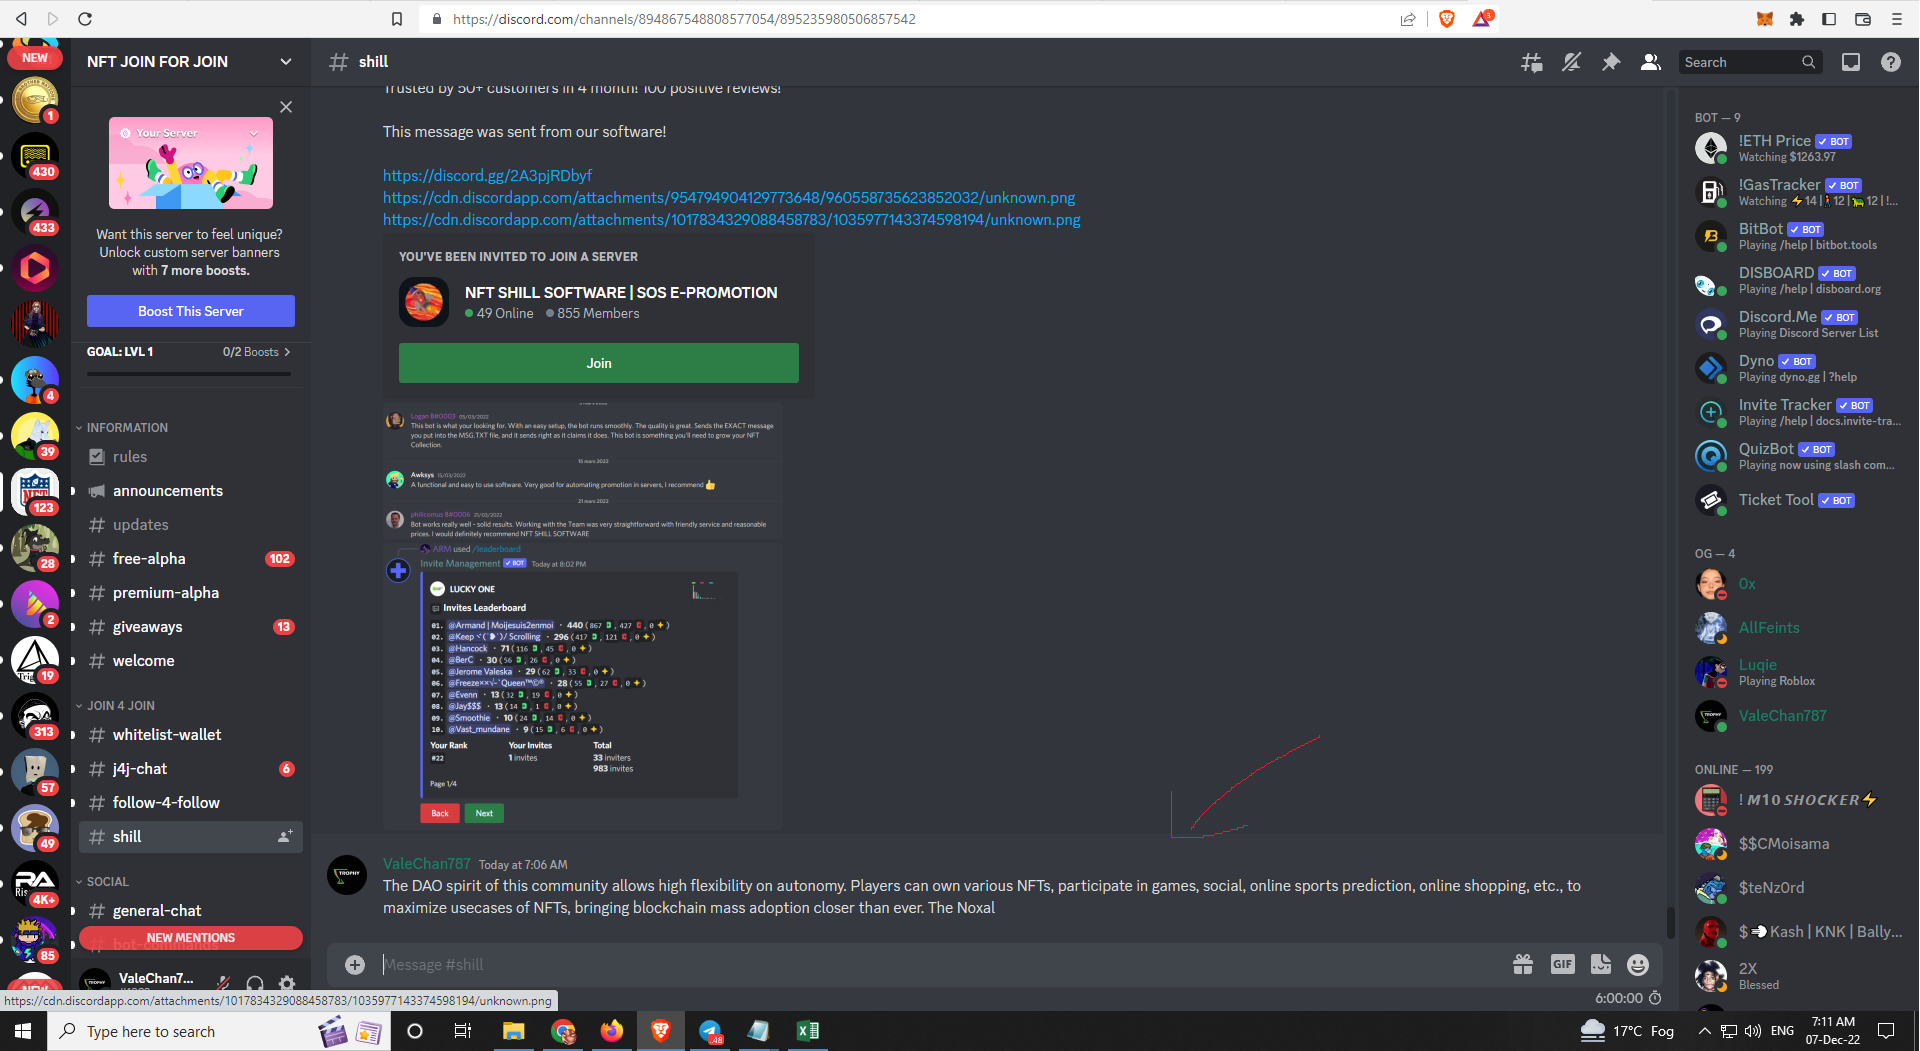Click the Search field in Discord header
Viewport: 1920px width, 1051px height.
(x=1749, y=62)
